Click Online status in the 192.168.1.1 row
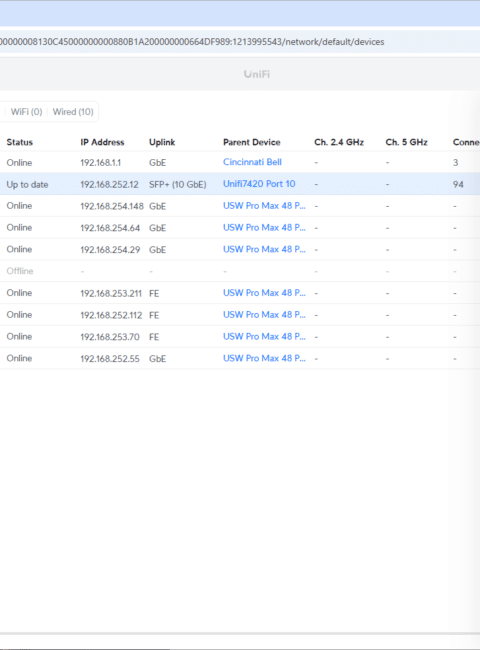Image resolution: width=480 pixels, height=650 pixels. coord(19,162)
